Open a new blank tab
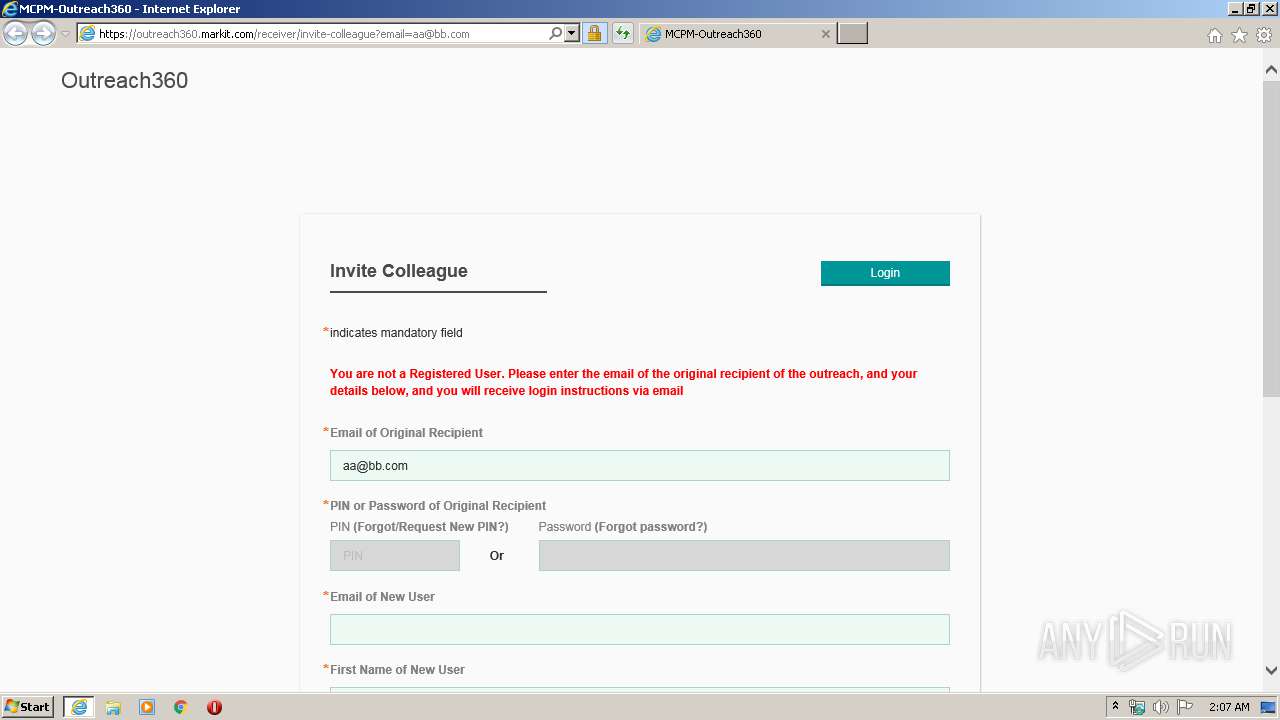This screenshot has width=1280, height=720. [x=852, y=34]
